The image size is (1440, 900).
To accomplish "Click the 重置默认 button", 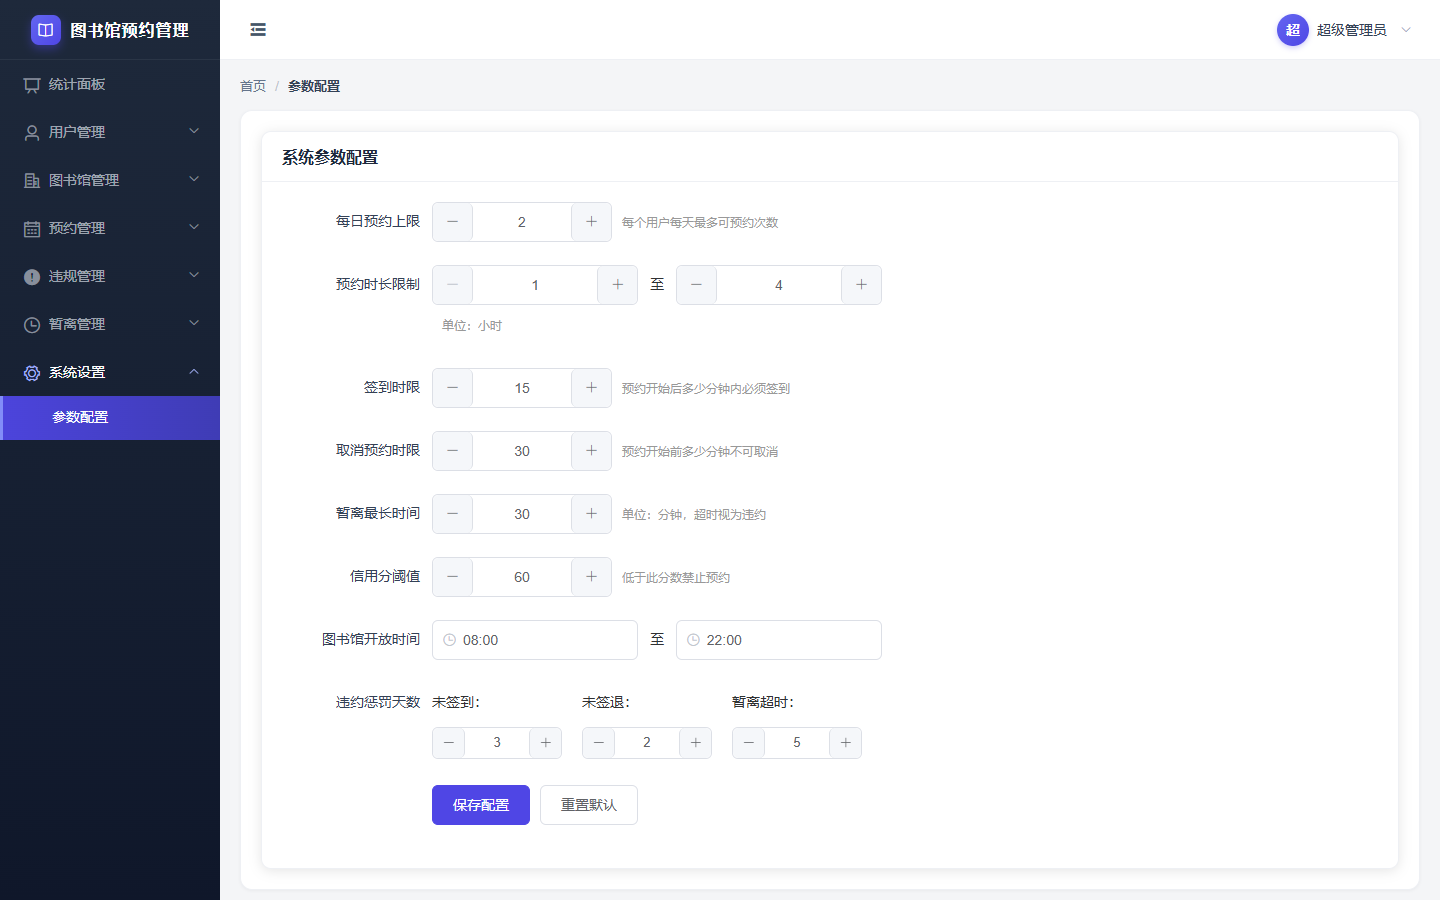I will (589, 805).
